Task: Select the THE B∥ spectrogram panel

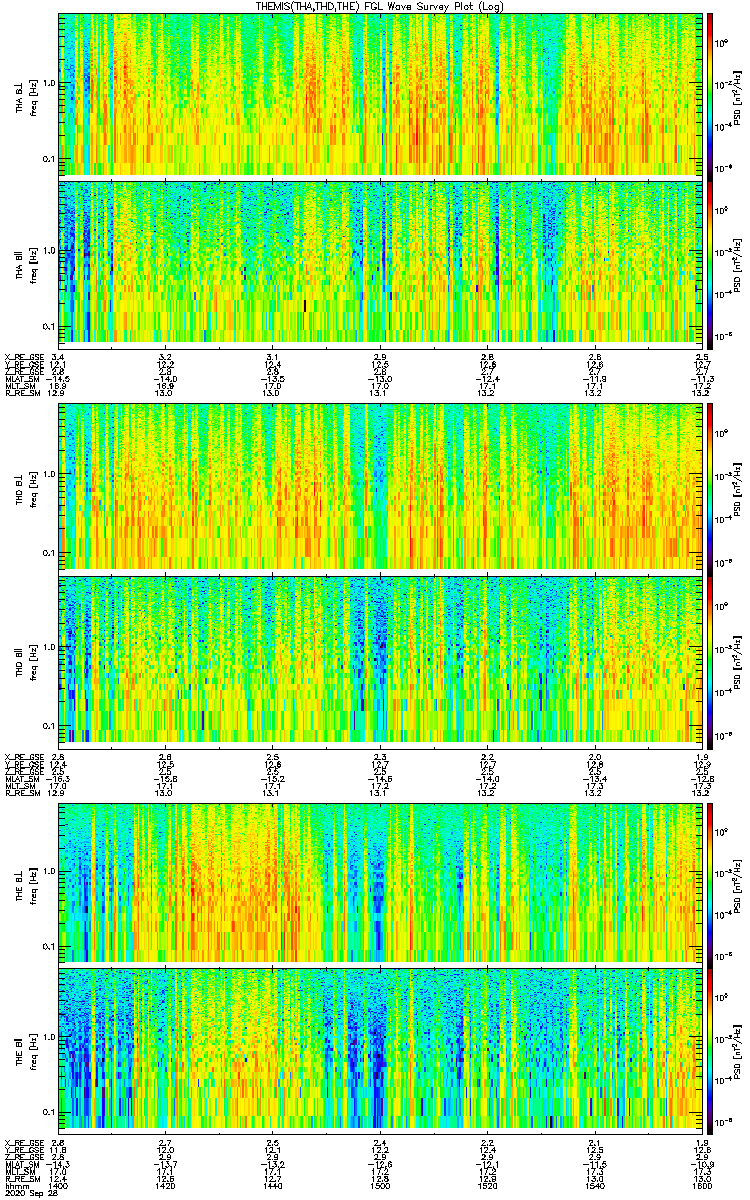Action: point(380,1049)
